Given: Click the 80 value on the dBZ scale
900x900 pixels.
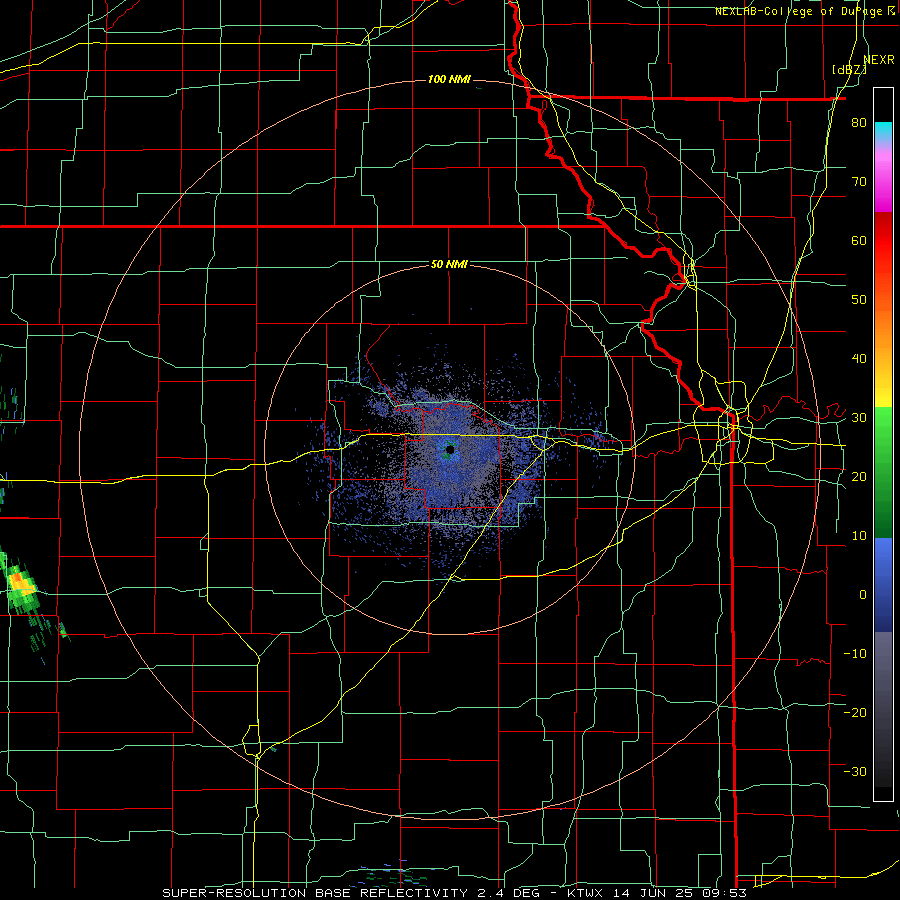Looking at the screenshot, I should tap(859, 123).
